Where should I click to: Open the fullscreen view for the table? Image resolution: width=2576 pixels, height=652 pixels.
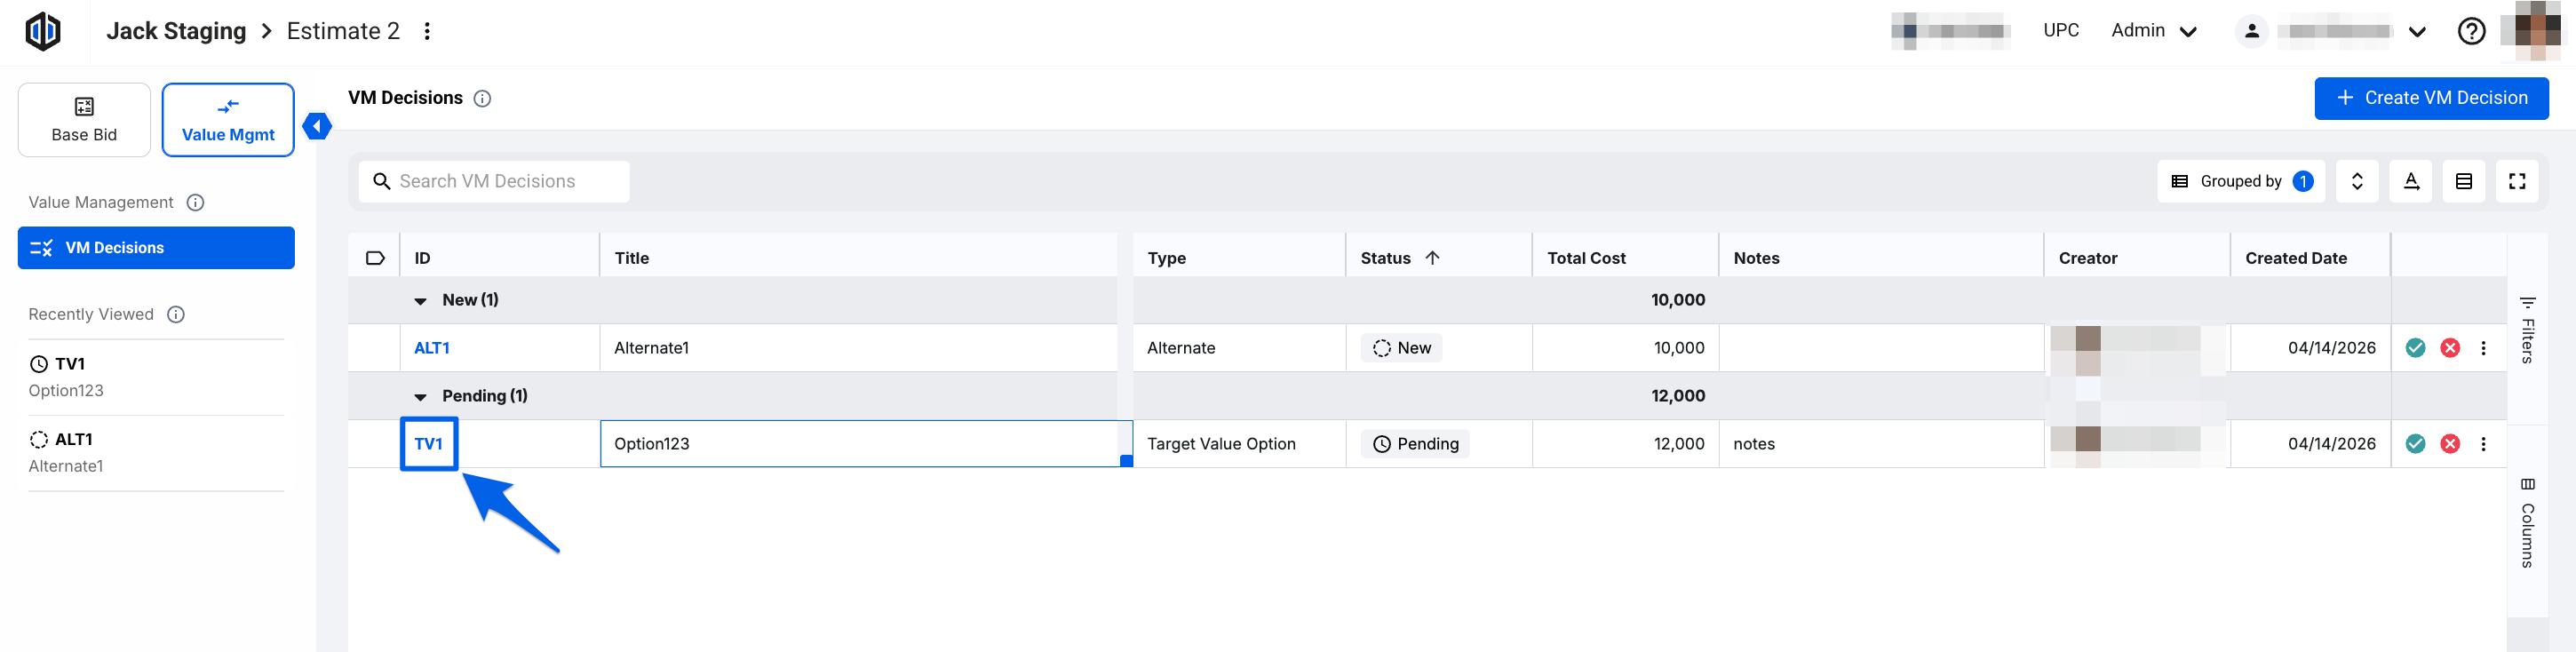2517,181
